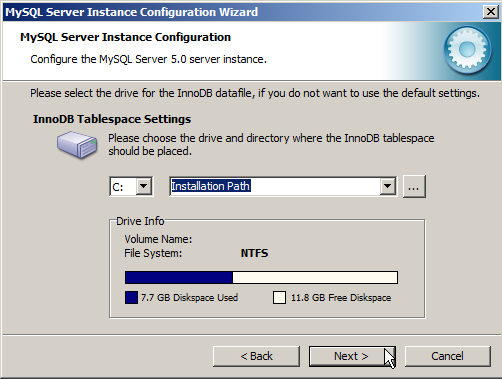This screenshot has width=502, height=379.
Task: Click the white Free Diskspace swatch
Action: [279, 297]
